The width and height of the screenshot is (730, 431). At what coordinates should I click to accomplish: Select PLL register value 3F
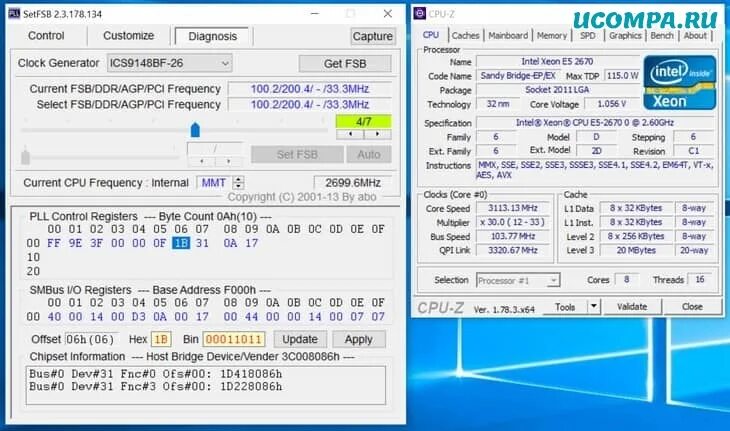tap(96, 243)
